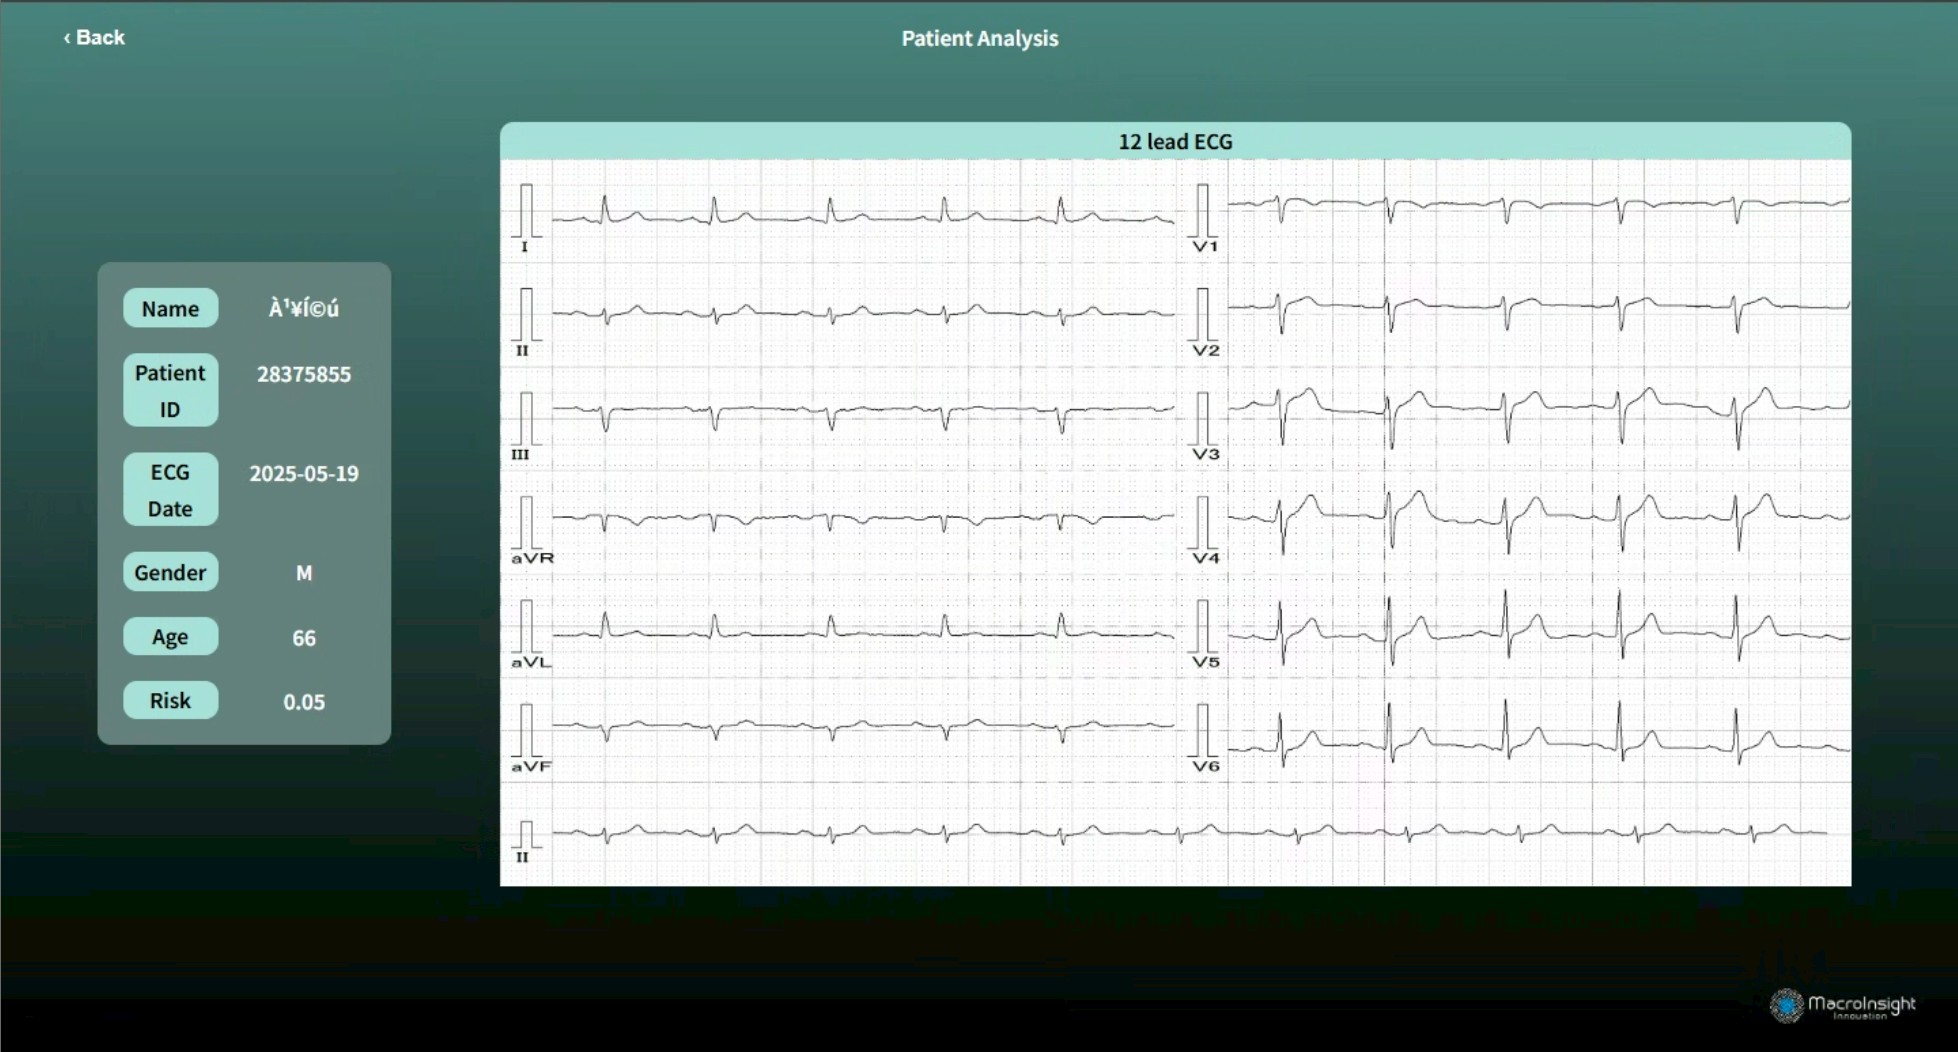The height and width of the screenshot is (1052, 1958).
Task: Click the aVL lead label
Action: 531,662
